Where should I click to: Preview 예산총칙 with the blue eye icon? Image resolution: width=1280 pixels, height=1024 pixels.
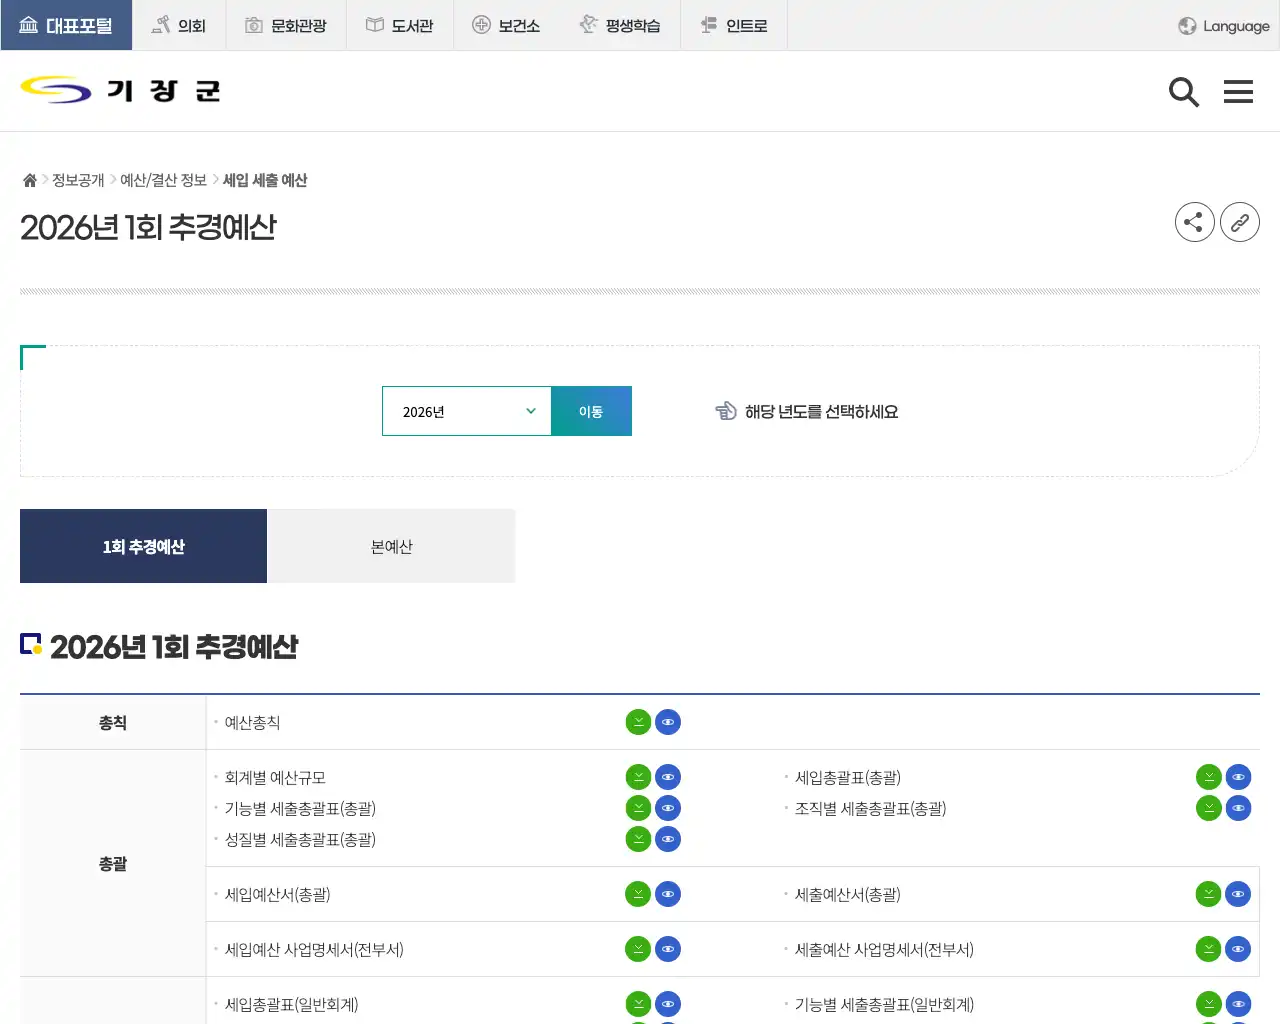[668, 721]
